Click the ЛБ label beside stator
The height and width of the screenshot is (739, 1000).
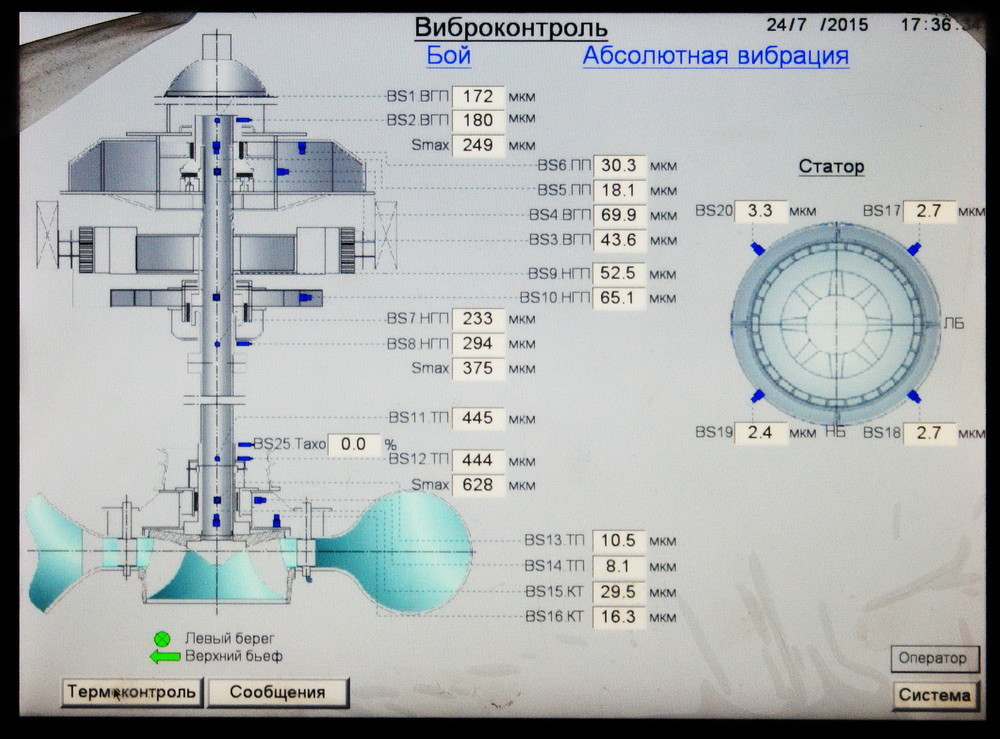pyautogui.click(x=954, y=324)
